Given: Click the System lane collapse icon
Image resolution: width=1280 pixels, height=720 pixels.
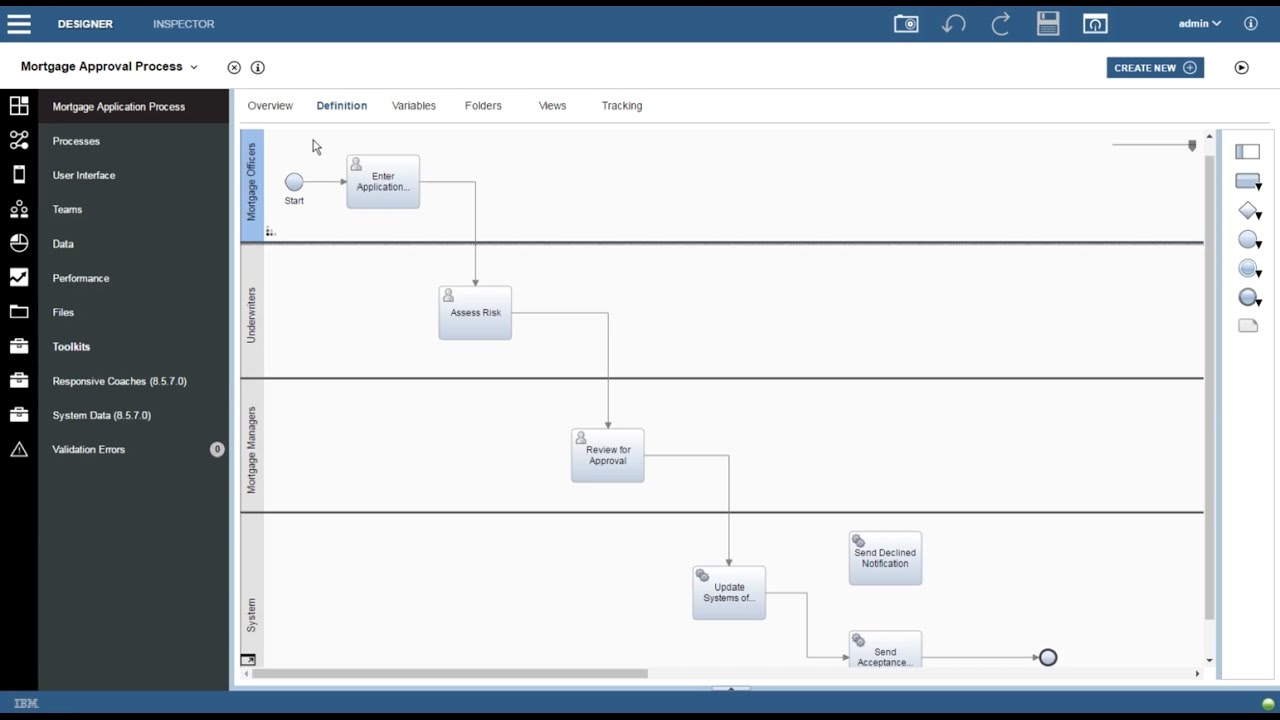Looking at the screenshot, I should click(x=248, y=660).
